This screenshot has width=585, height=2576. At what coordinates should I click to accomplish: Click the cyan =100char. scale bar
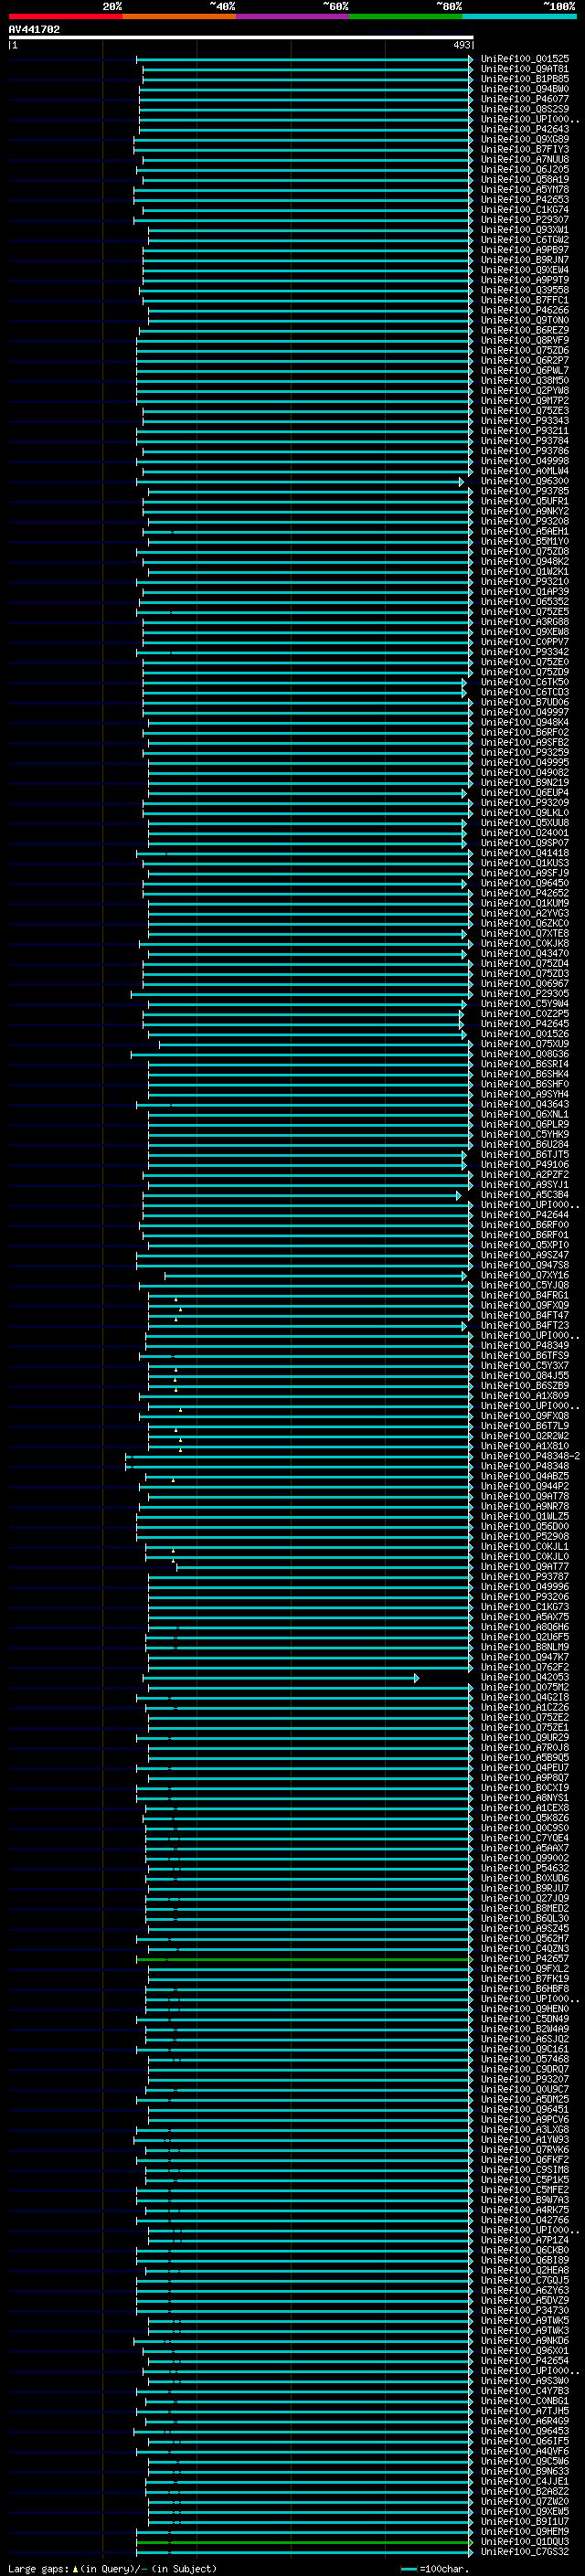(408, 2569)
